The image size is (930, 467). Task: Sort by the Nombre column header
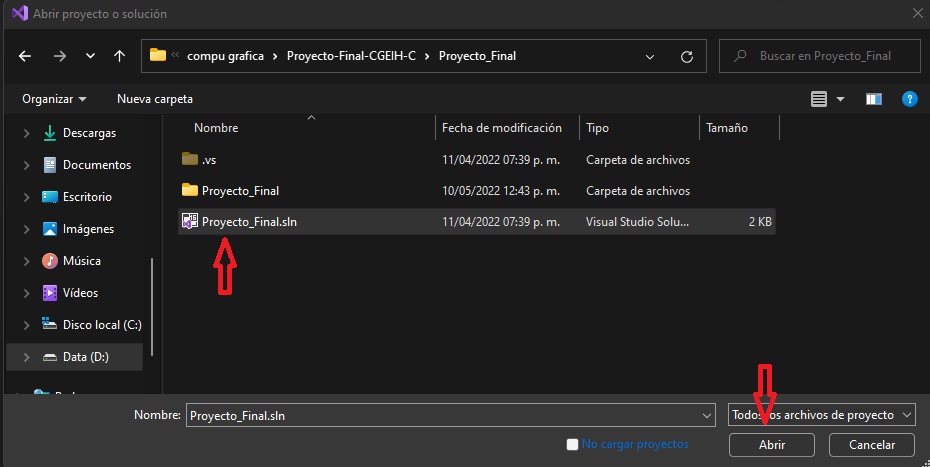(x=216, y=128)
